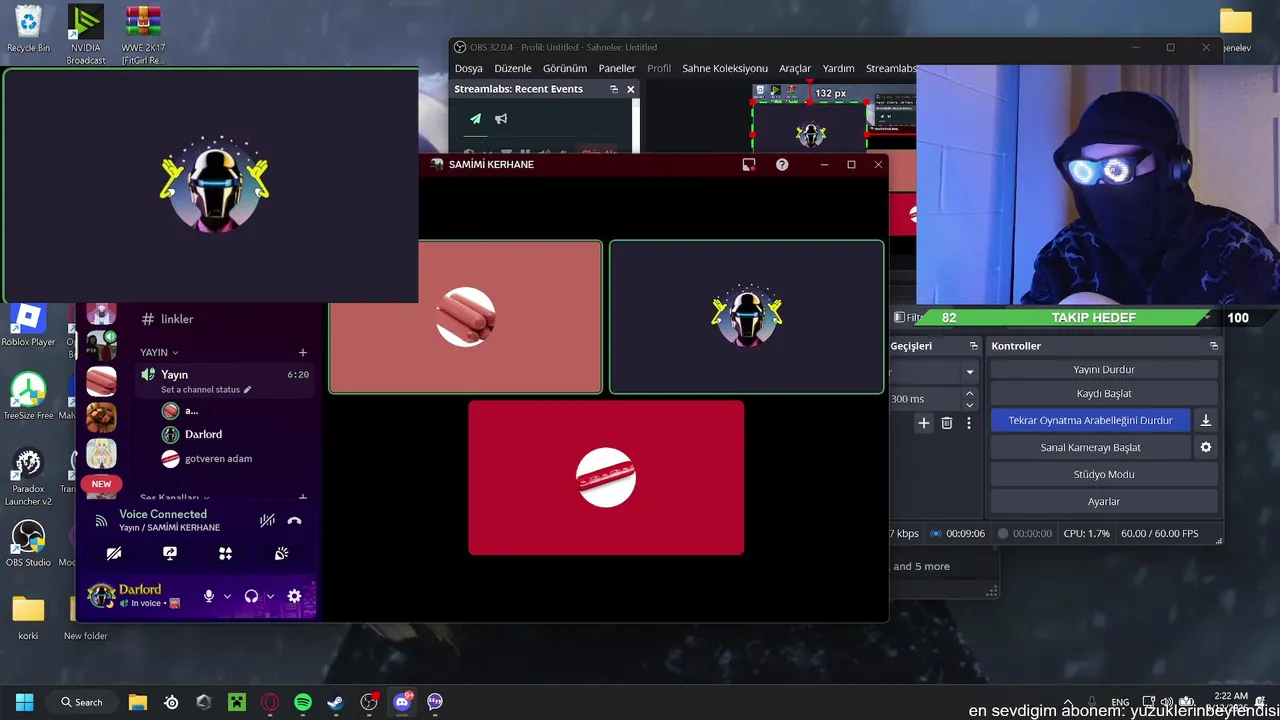This screenshot has height=720, width=1280.
Task: Pop out the Kontroller dock
Action: point(1213,346)
